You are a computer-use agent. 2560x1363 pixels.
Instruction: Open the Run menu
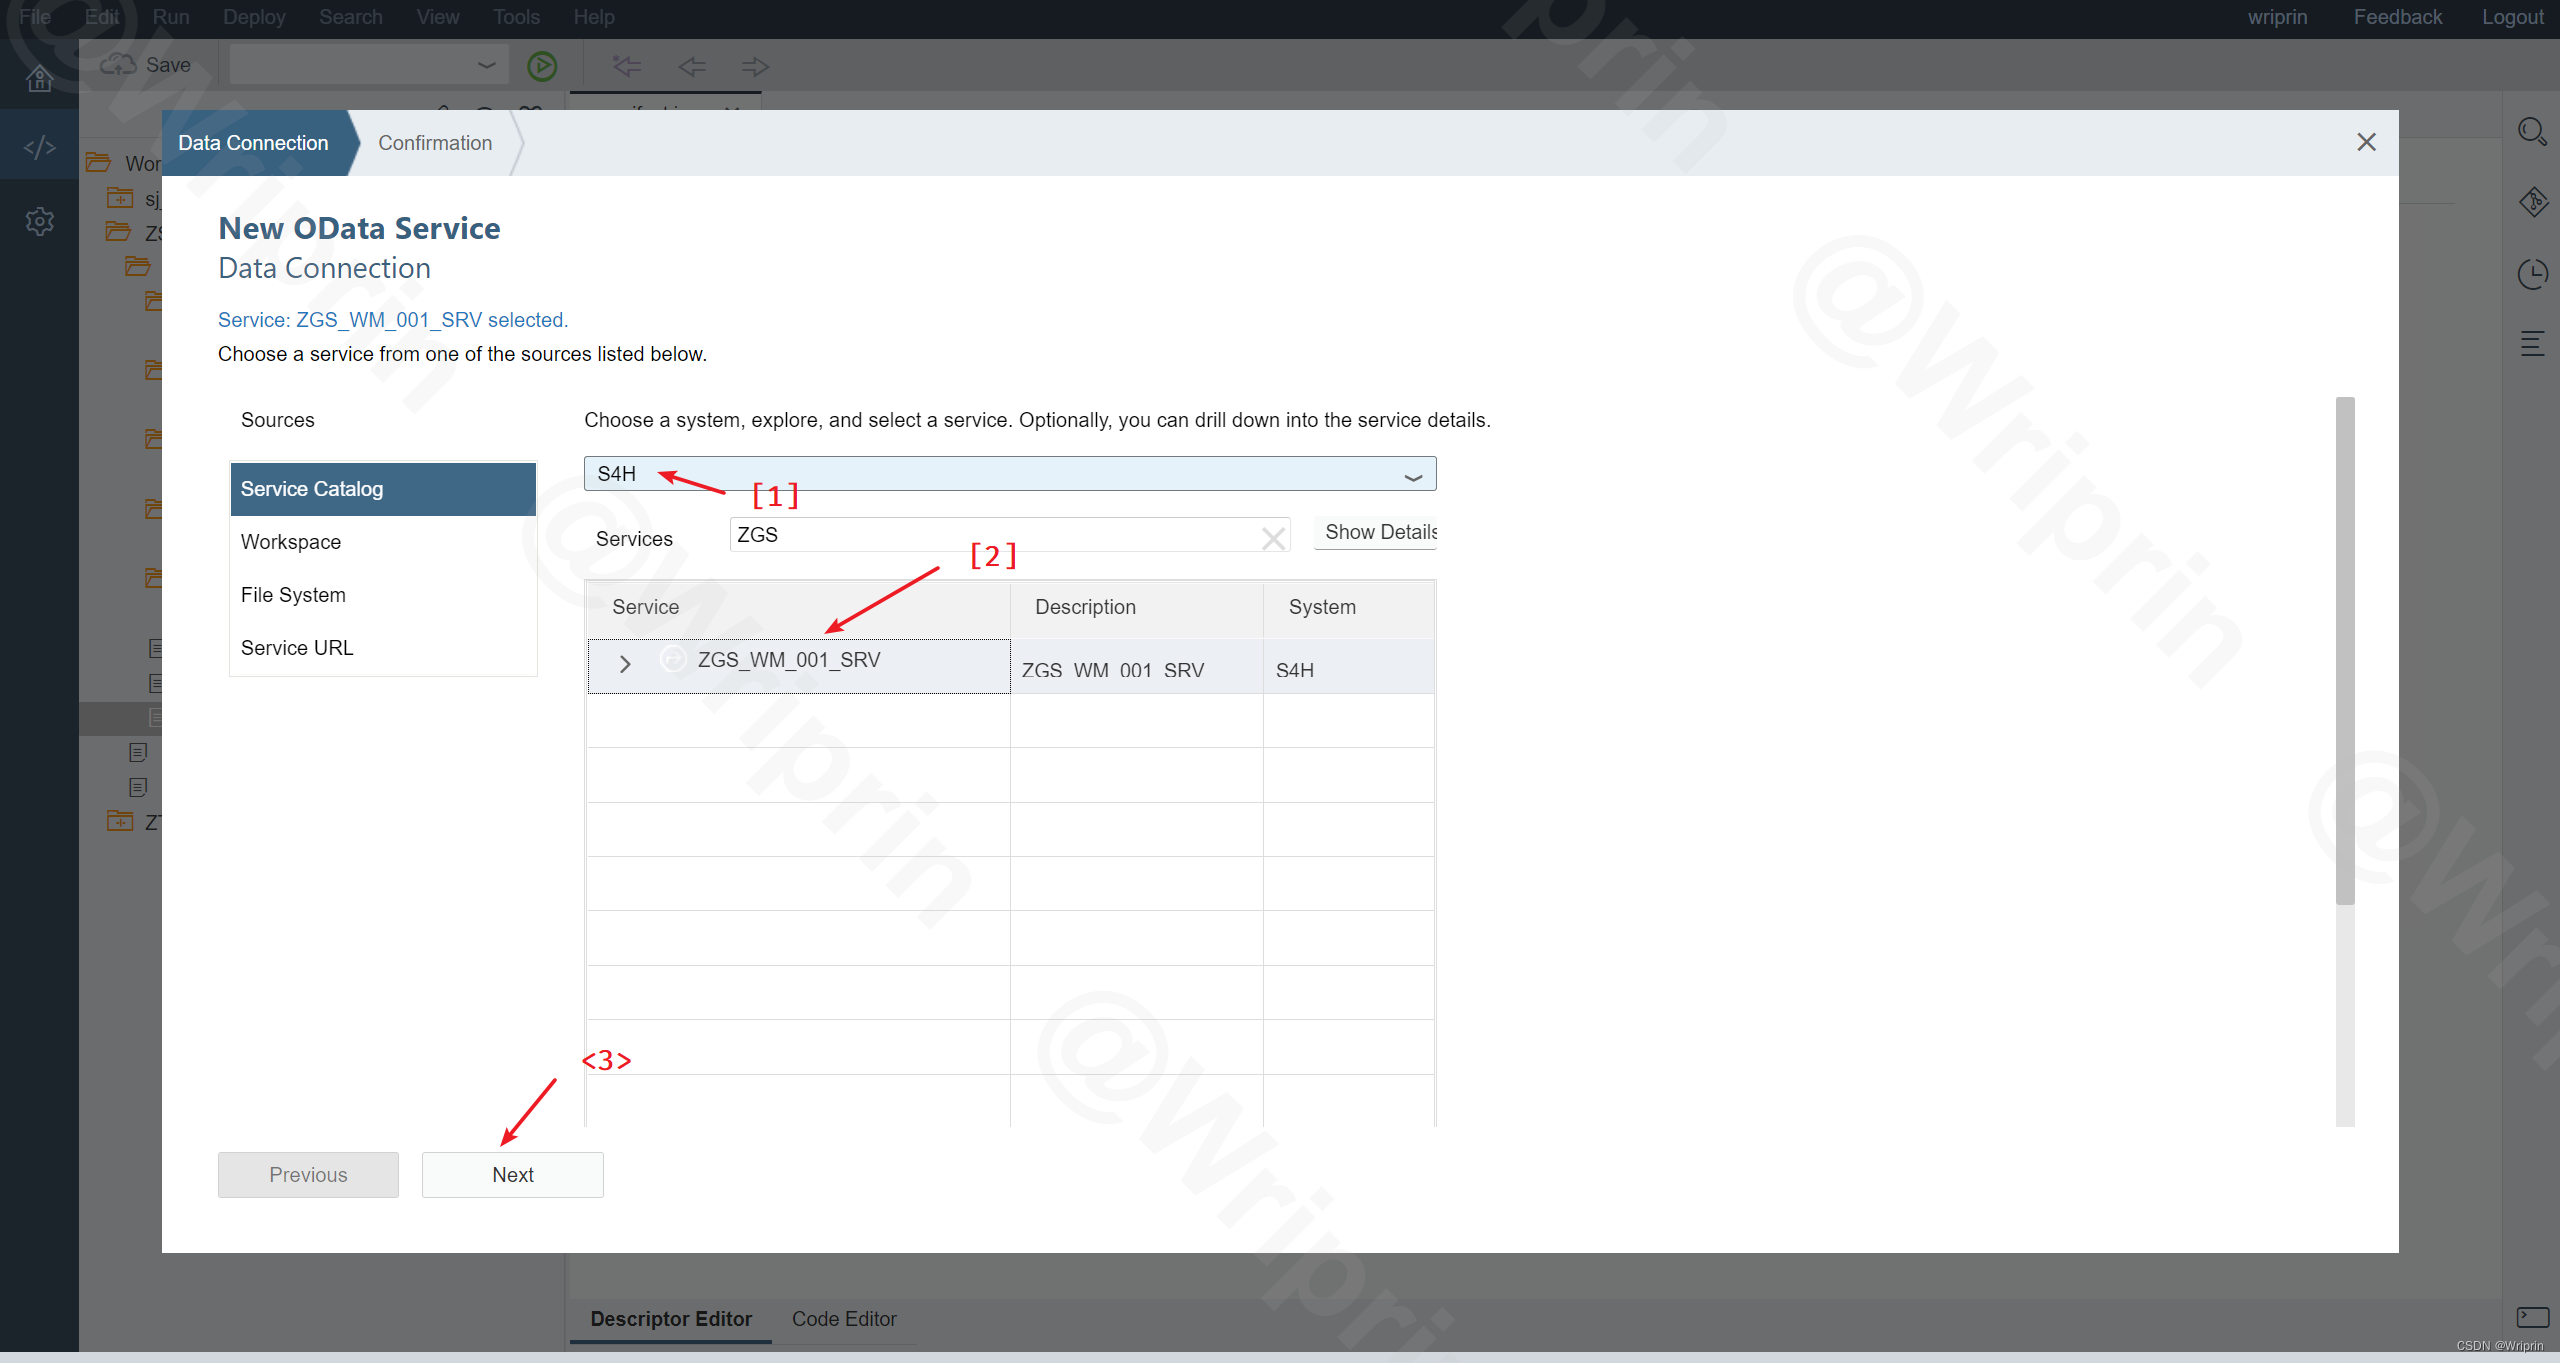click(171, 17)
